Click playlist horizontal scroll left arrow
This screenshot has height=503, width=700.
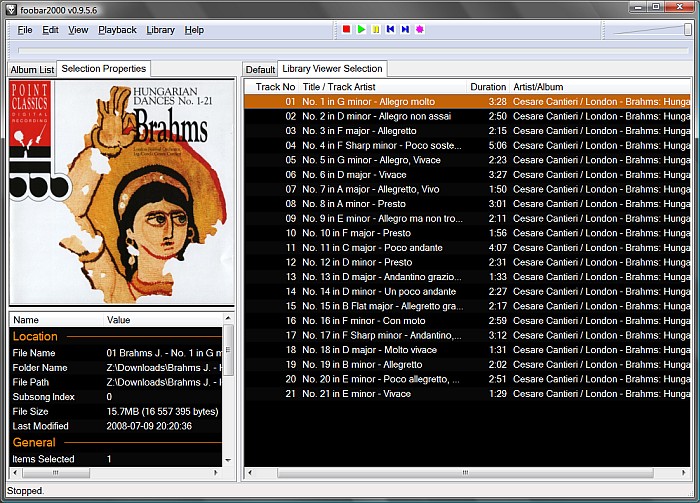pyautogui.click(x=250, y=472)
